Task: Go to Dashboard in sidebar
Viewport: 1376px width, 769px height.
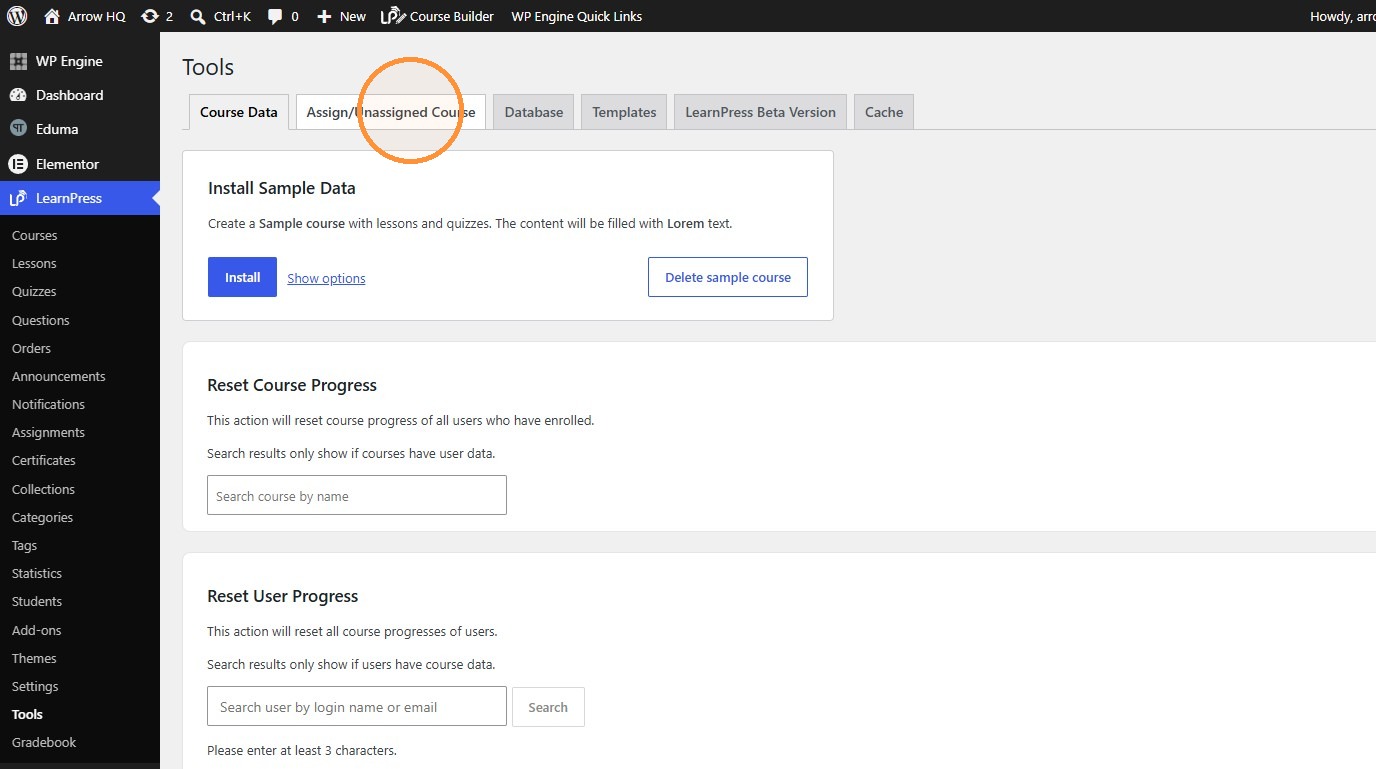Action: click(x=69, y=95)
